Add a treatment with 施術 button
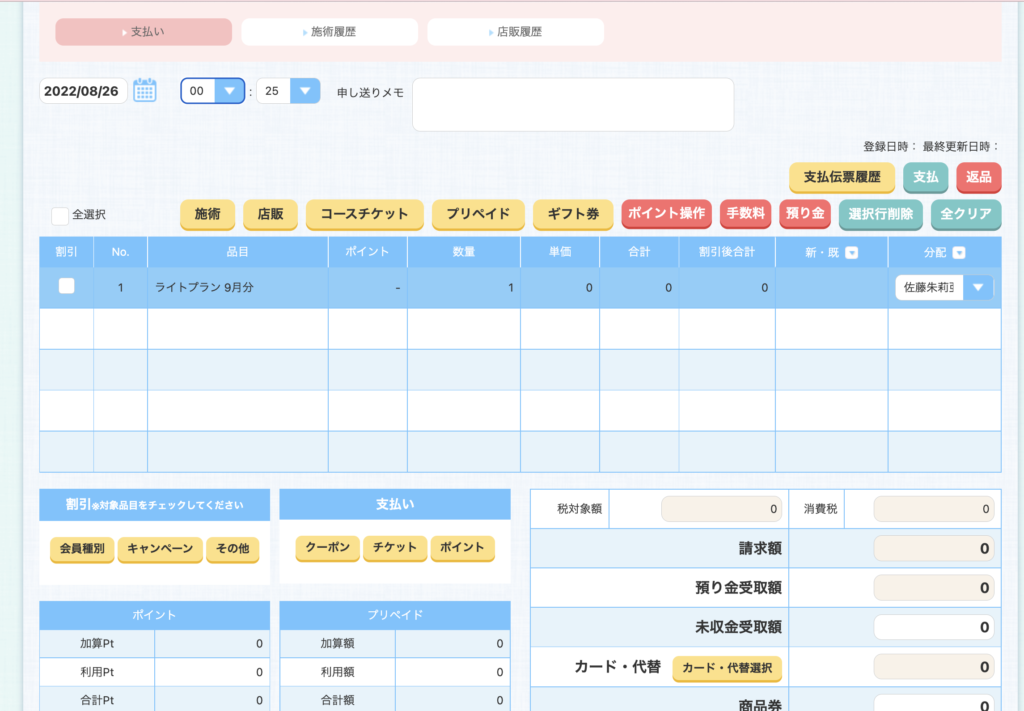The height and width of the screenshot is (711, 1024). click(207, 214)
